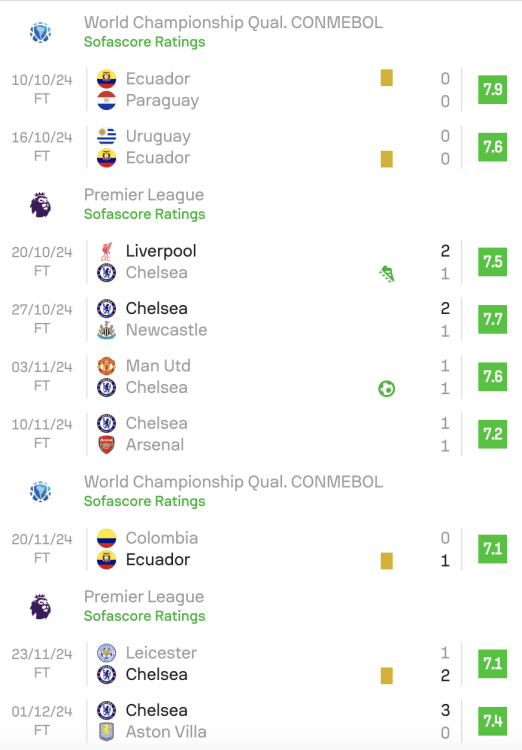Viewport: 522px width, 750px height.
Task: Click the Man Utd club crest
Action: 106,366
